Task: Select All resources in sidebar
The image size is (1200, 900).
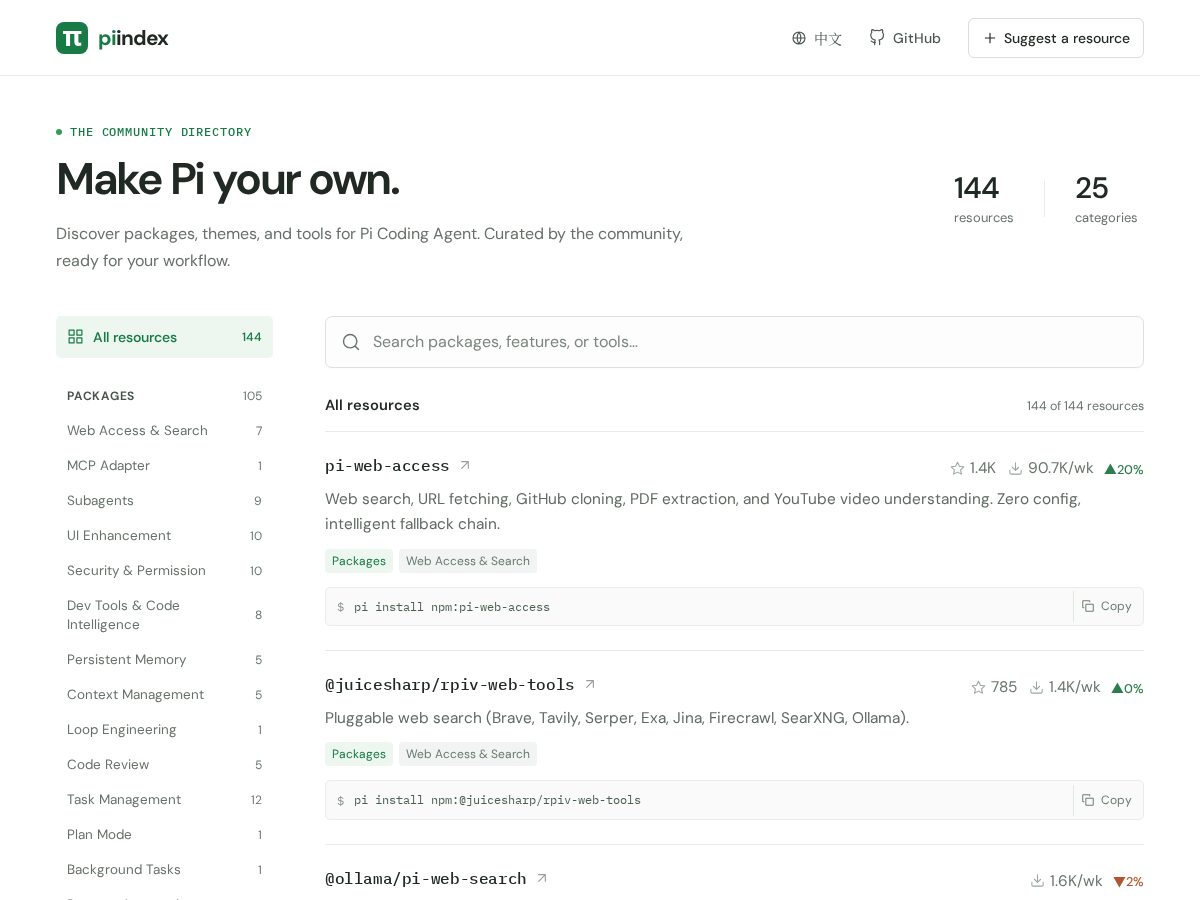Action: click(164, 337)
